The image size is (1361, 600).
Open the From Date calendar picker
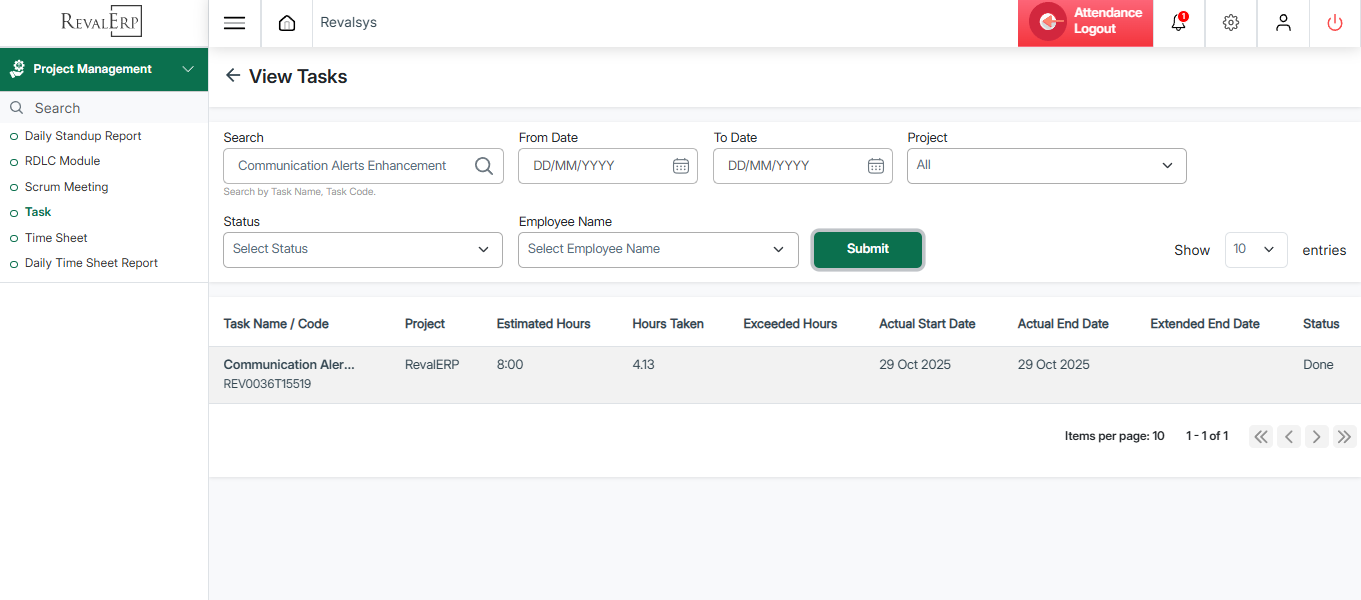click(681, 166)
